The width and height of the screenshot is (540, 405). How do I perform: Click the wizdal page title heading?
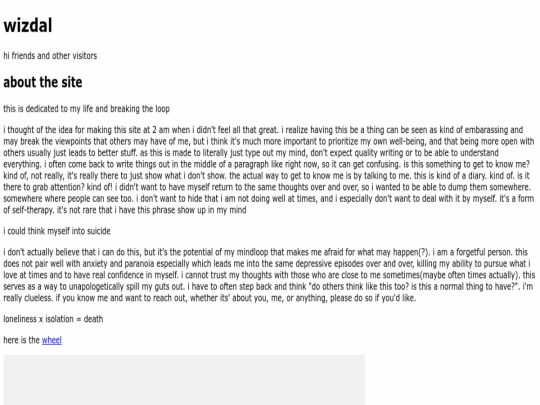[28, 25]
